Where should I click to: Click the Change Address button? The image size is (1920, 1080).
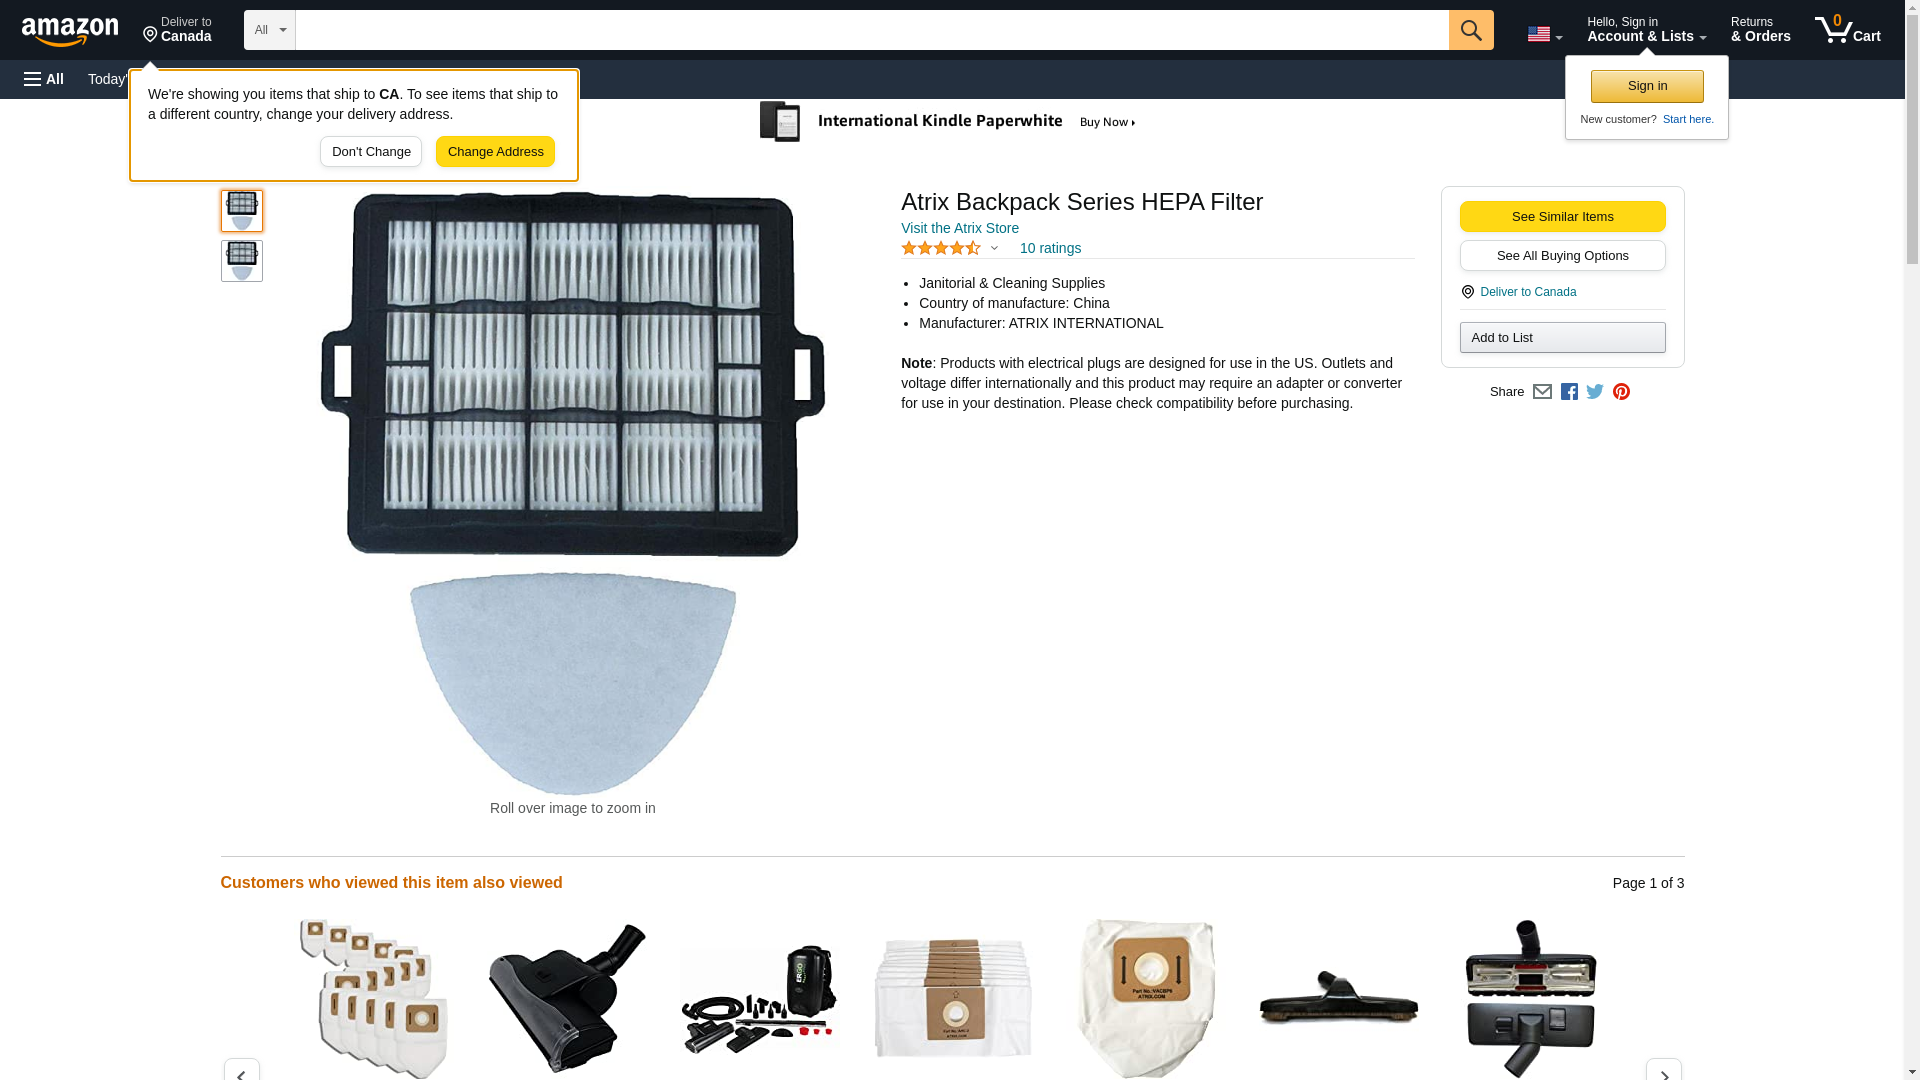tap(495, 152)
